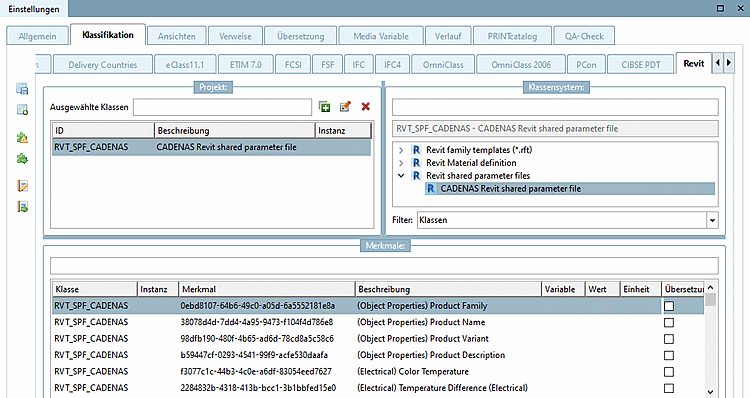Image resolution: width=750 pixels, height=398 pixels.
Task: Click the red X delete class icon
Action: pos(365,107)
